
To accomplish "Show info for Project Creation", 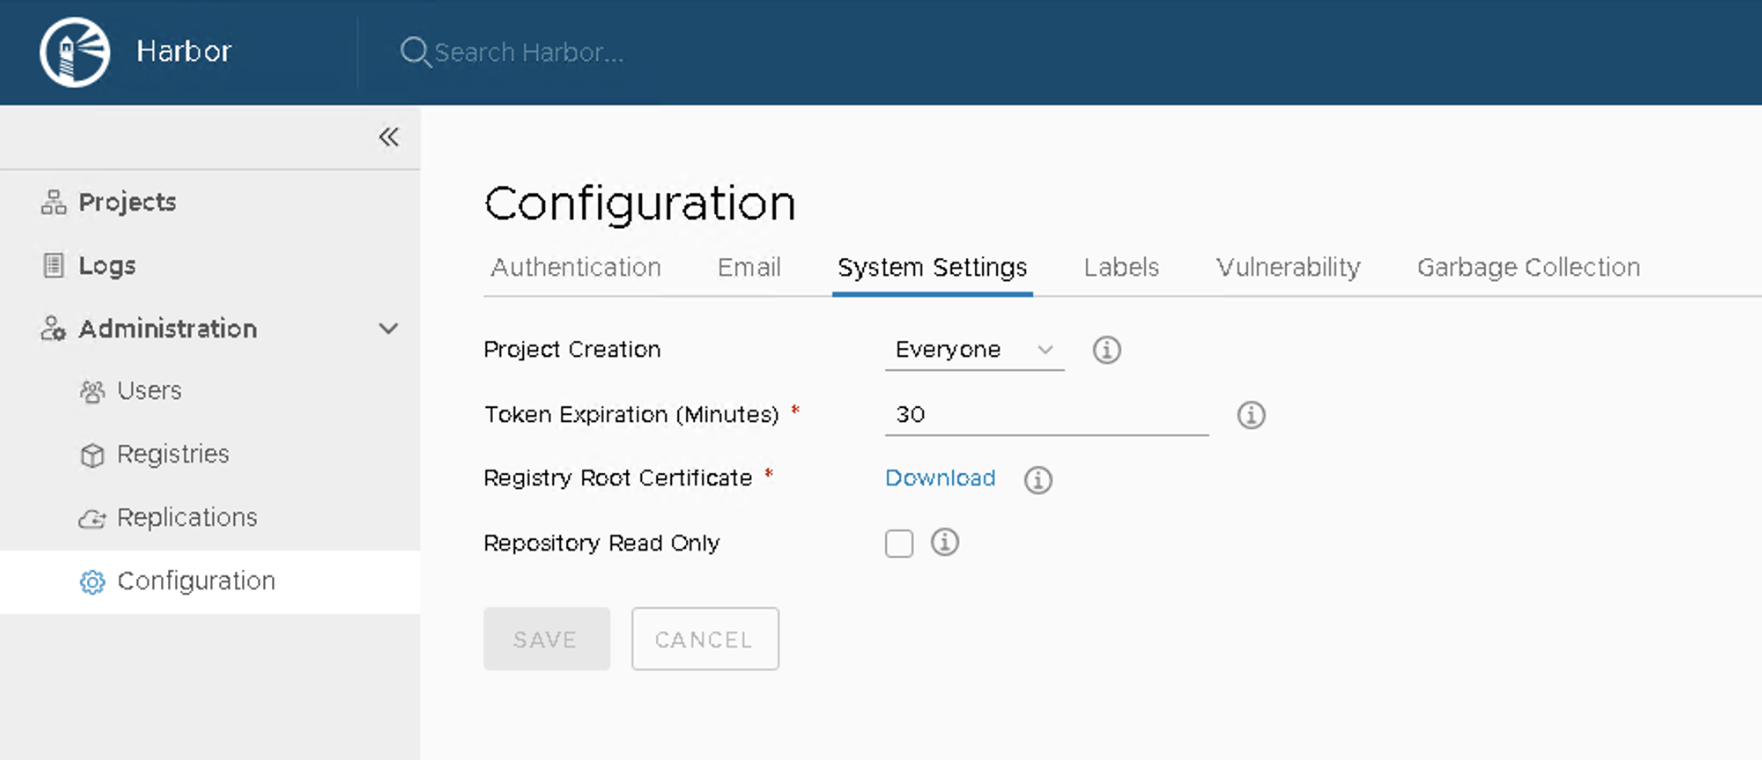I will [x=1106, y=350].
